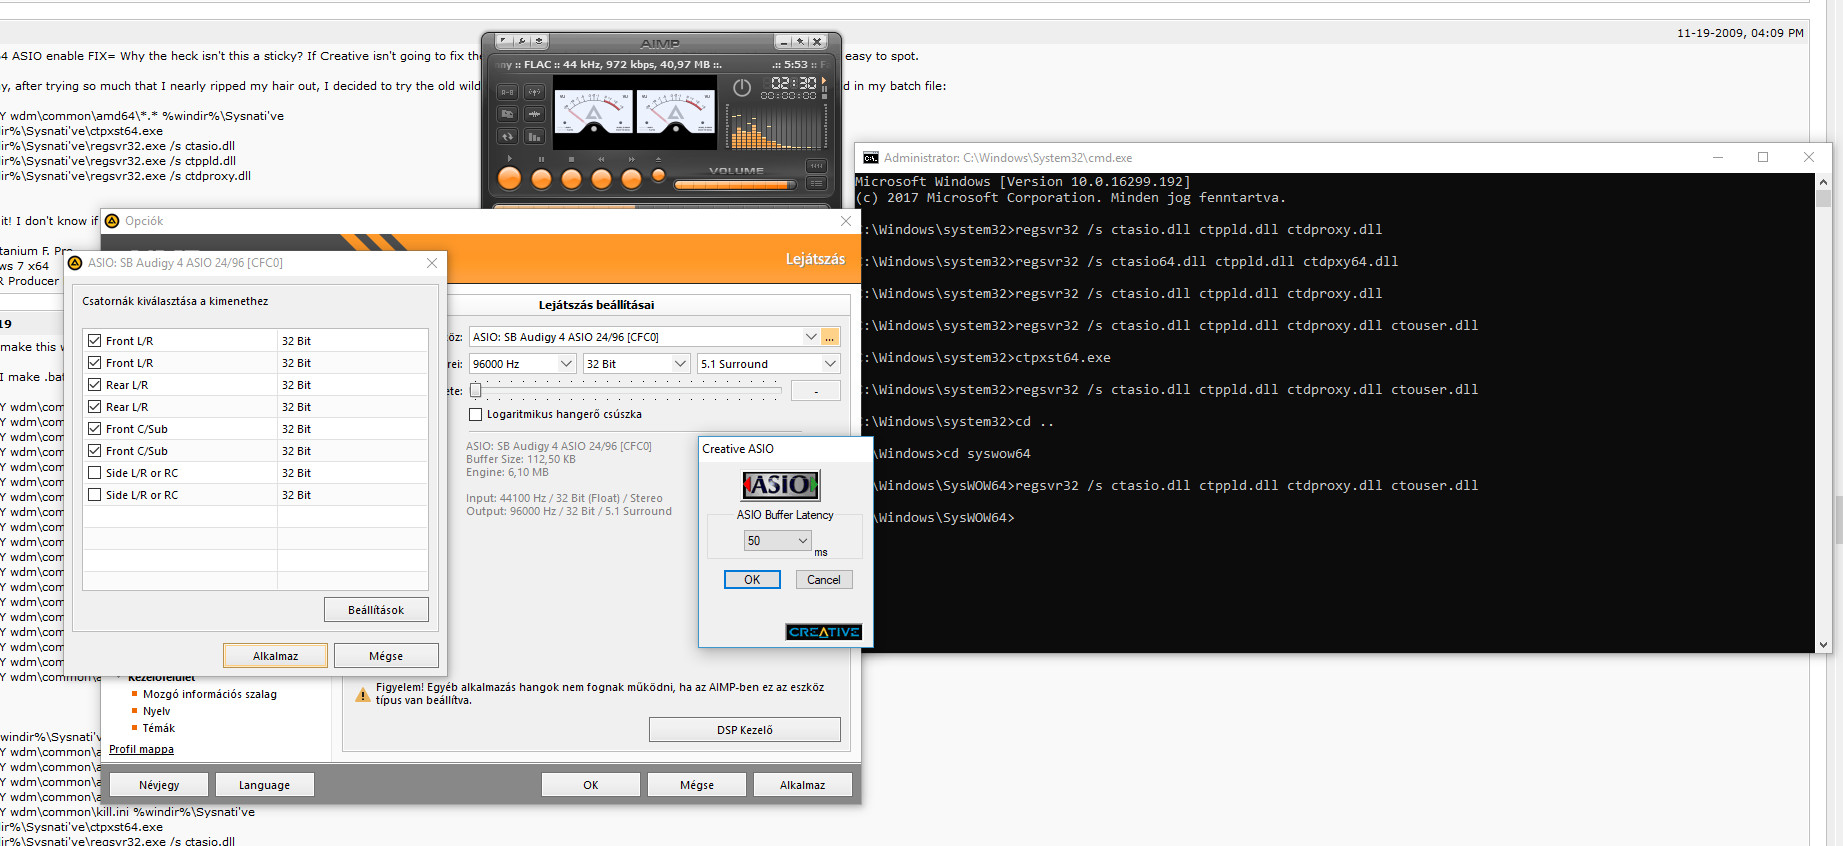Image resolution: width=1843 pixels, height=846 pixels.
Task: Enable Logaritmikus hangerő csúszka checkbox
Action: pos(476,414)
